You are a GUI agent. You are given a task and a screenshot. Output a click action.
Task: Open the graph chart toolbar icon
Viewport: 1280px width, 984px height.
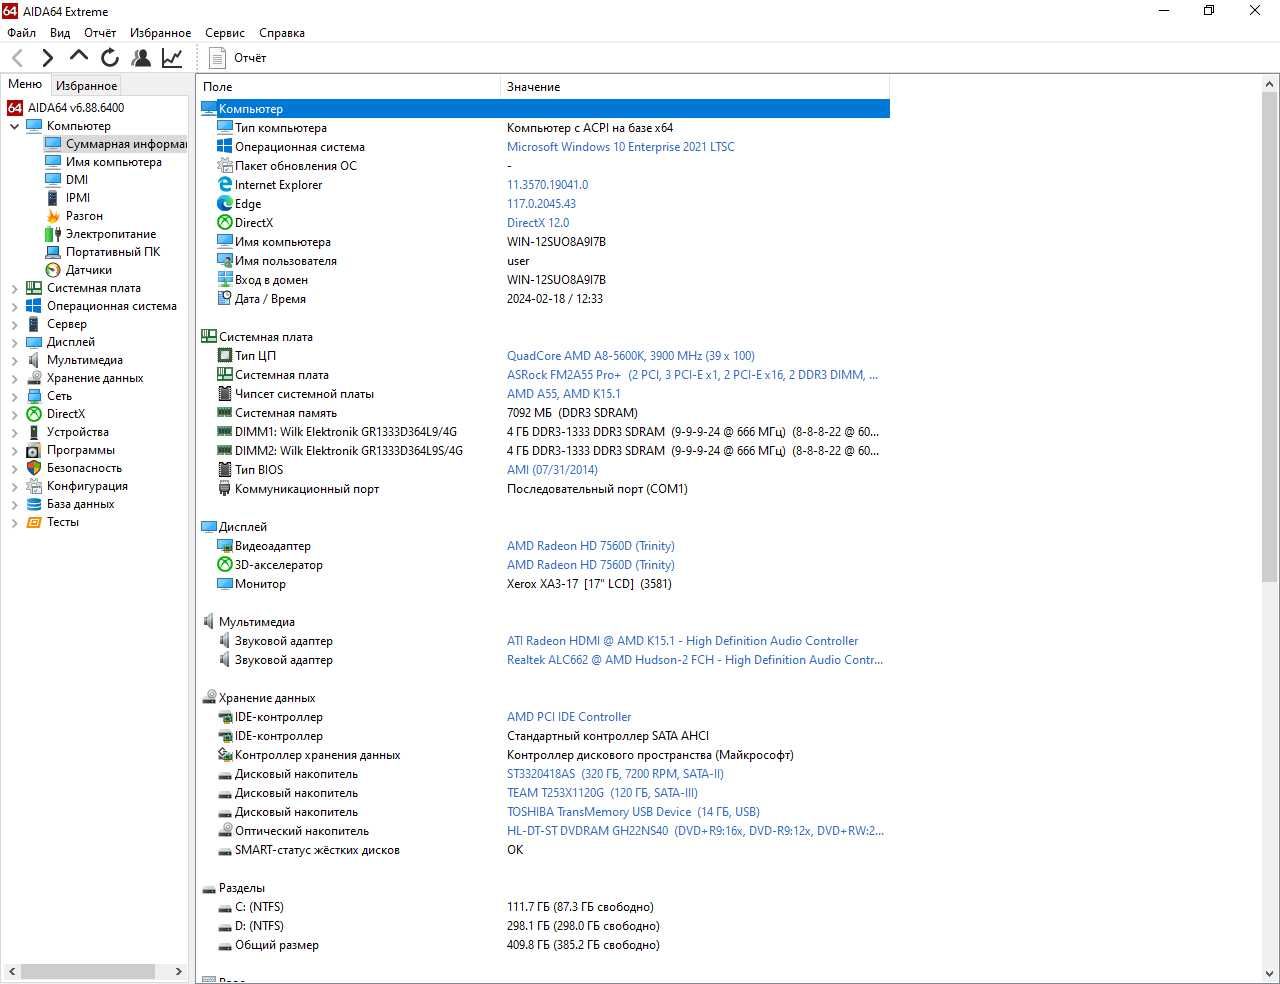(172, 58)
